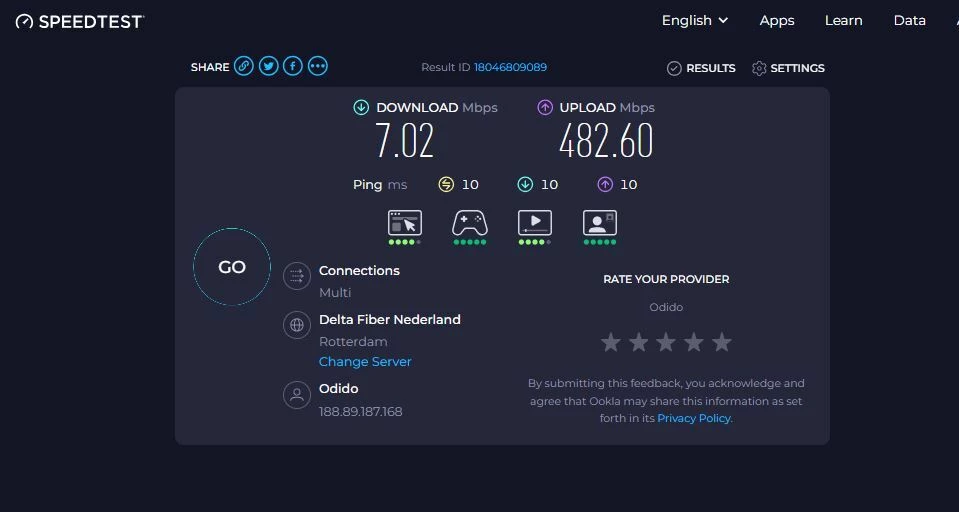Click the gaming controller quality icon
This screenshot has height=512, width=959.
tap(470, 223)
